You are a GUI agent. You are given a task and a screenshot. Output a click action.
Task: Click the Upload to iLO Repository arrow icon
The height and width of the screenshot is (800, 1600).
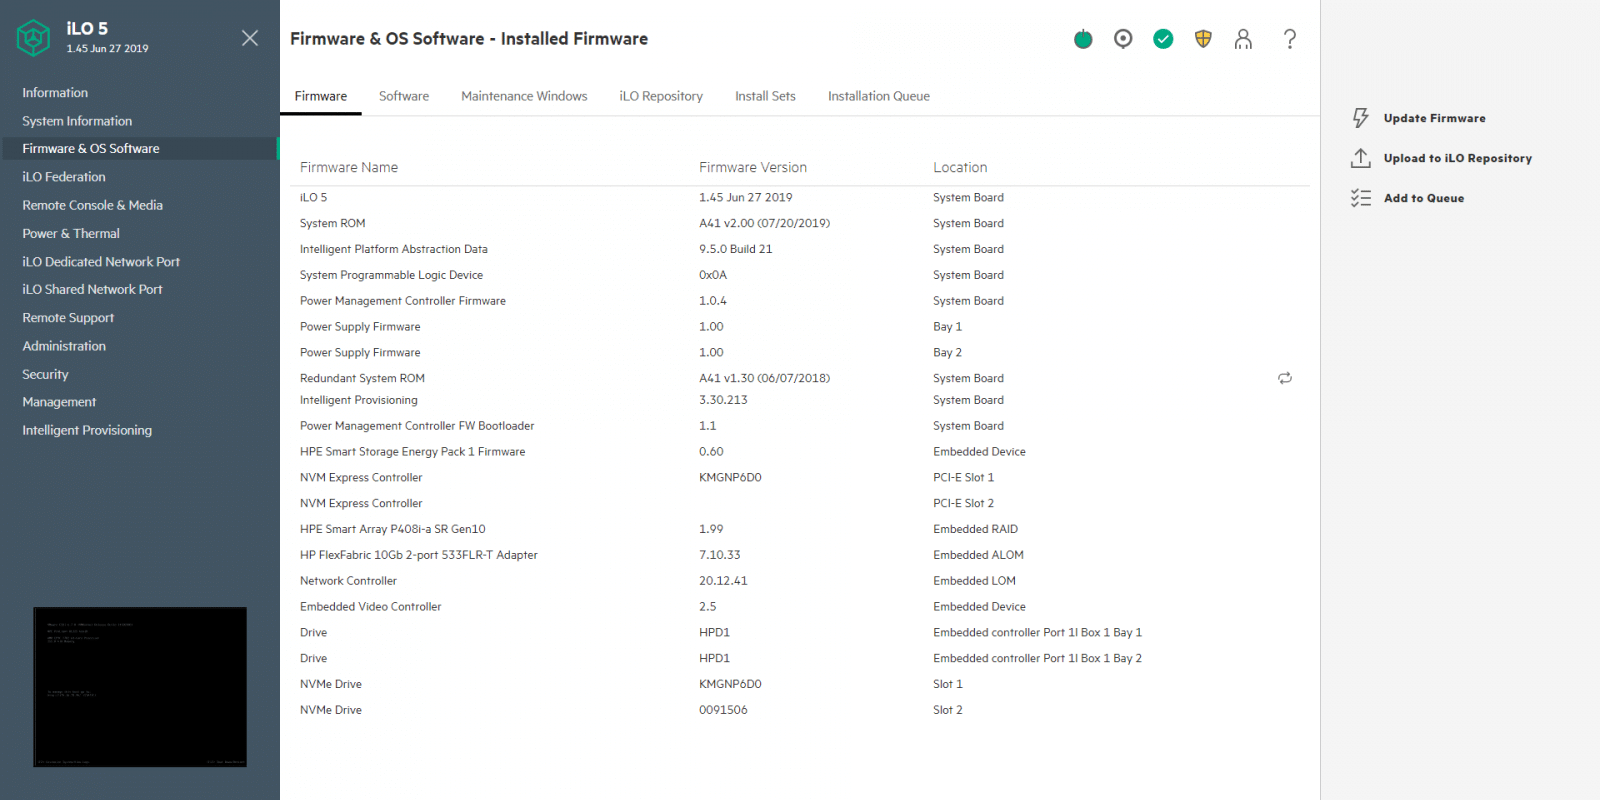(1360, 158)
